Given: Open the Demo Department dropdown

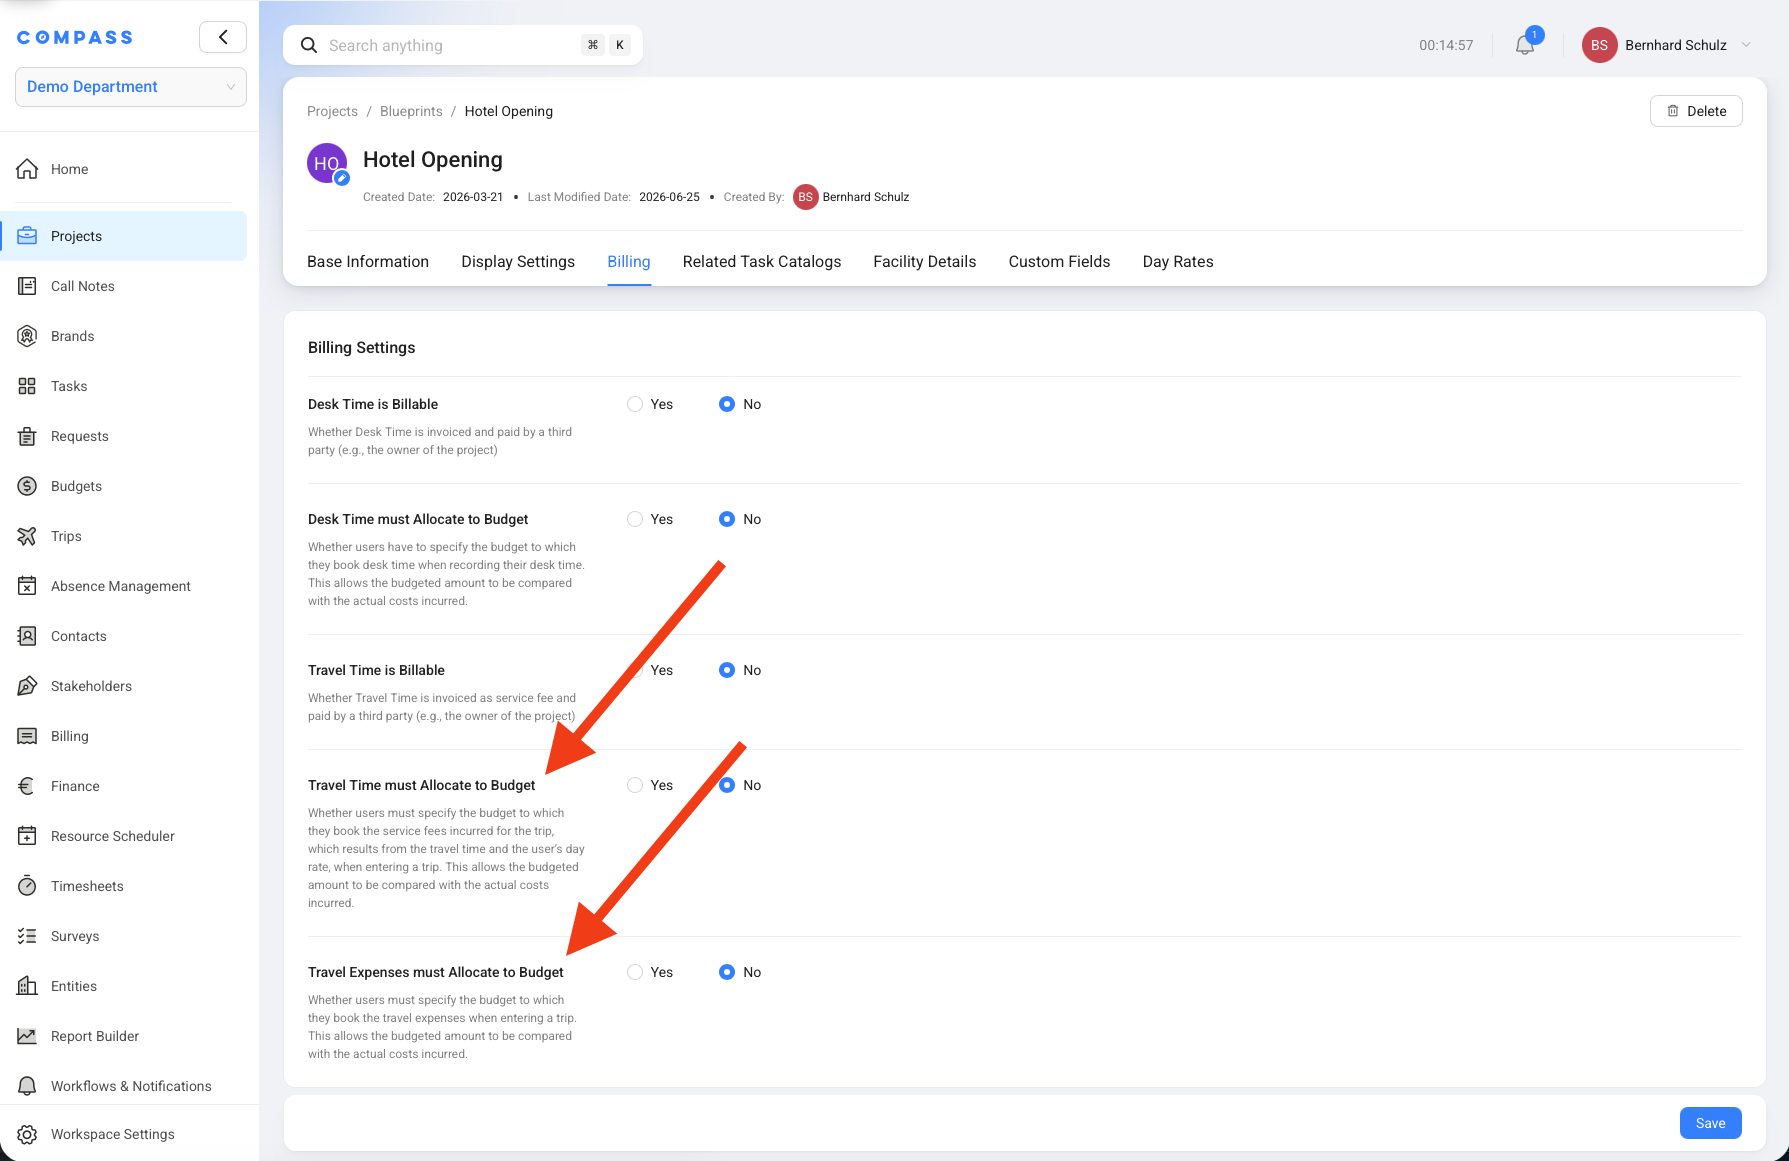Looking at the screenshot, I should coord(131,87).
